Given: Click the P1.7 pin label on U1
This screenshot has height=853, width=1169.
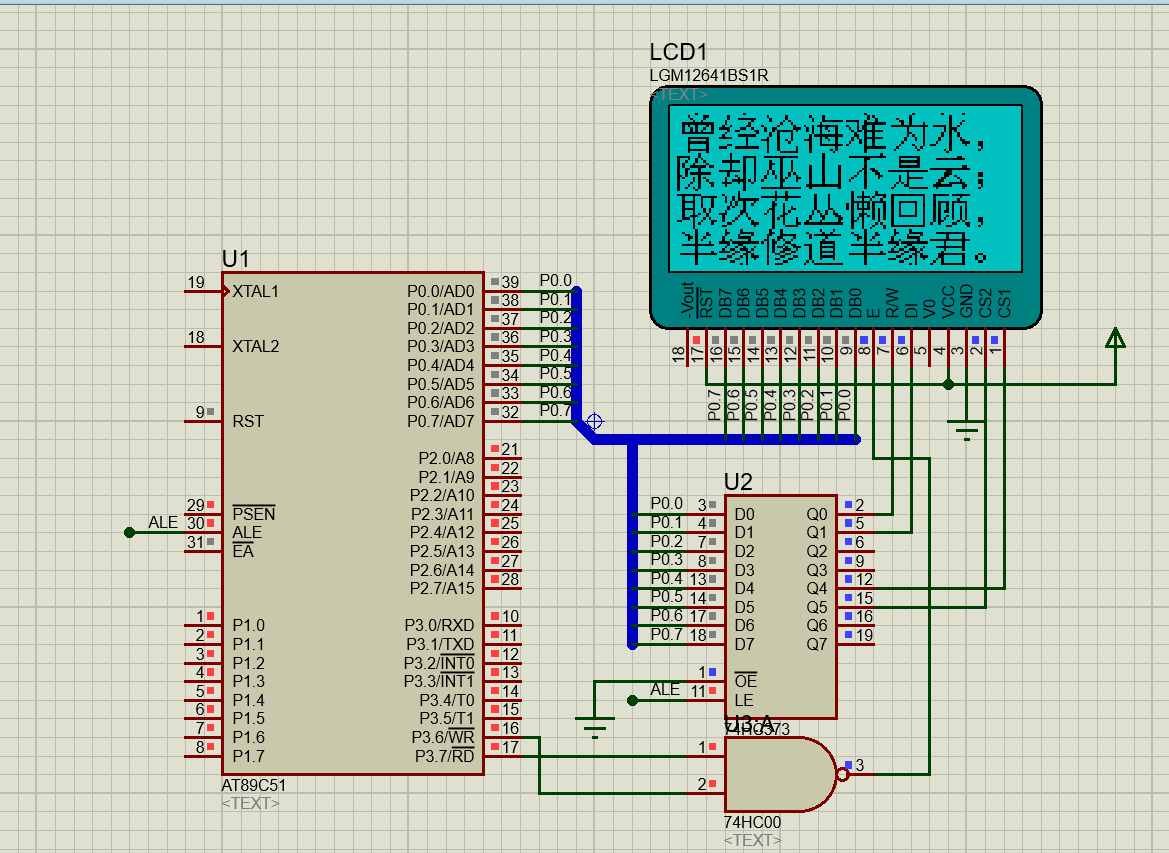Looking at the screenshot, I should (x=248, y=756).
